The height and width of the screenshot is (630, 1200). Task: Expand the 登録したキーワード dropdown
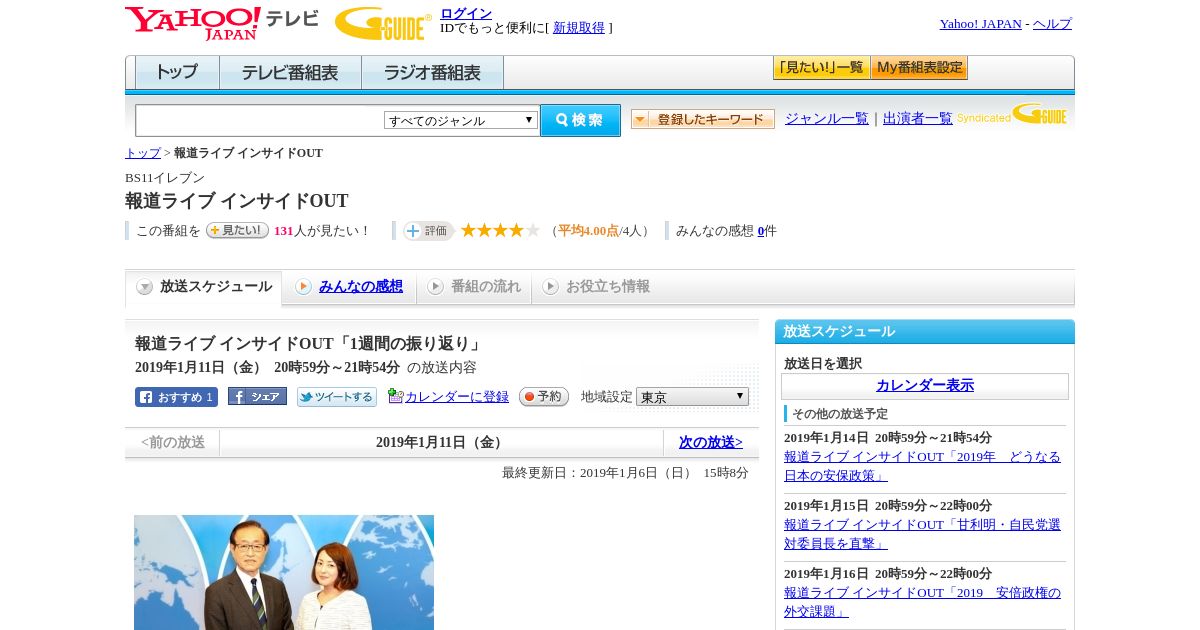pos(703,119)
